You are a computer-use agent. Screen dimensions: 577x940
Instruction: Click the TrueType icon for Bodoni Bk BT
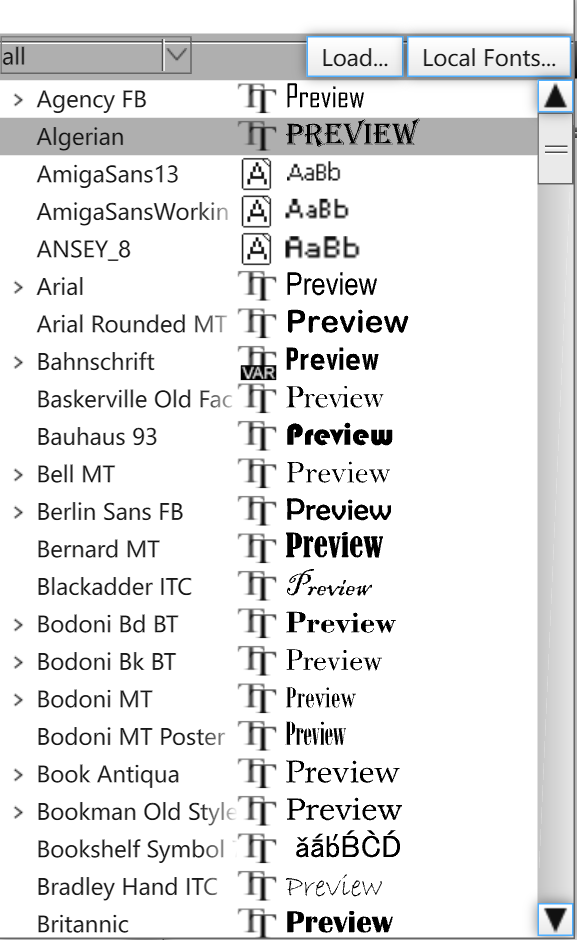coord(257,661)
